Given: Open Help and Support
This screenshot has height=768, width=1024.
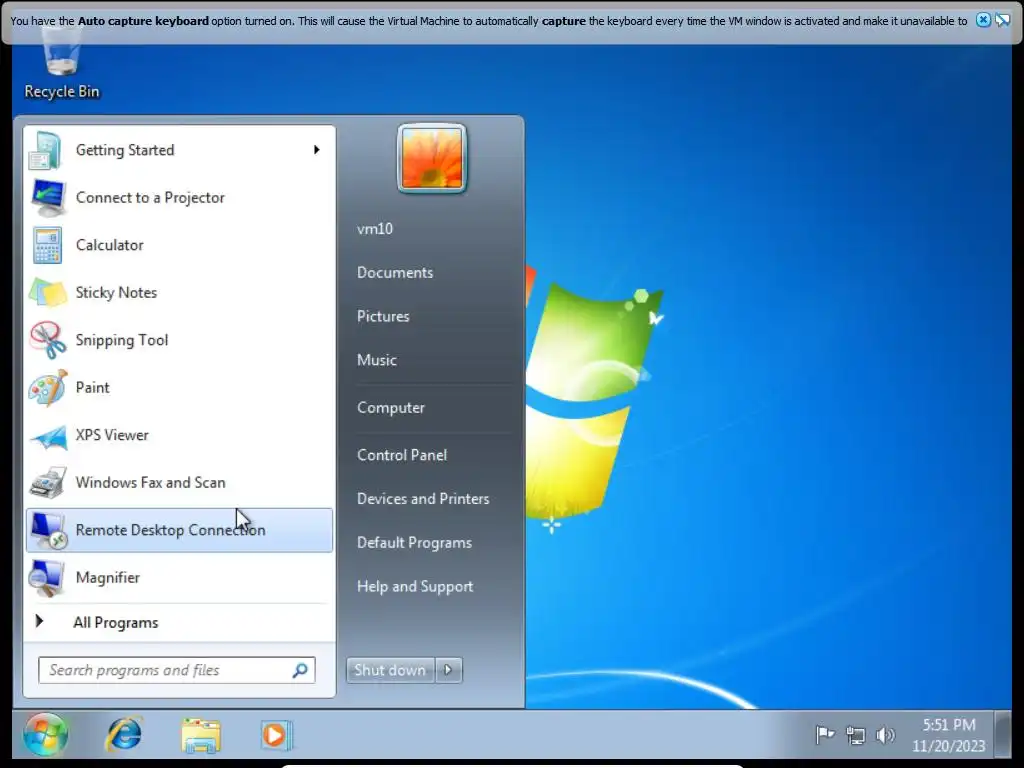Looking at the screenshot, I should point(415,586).
